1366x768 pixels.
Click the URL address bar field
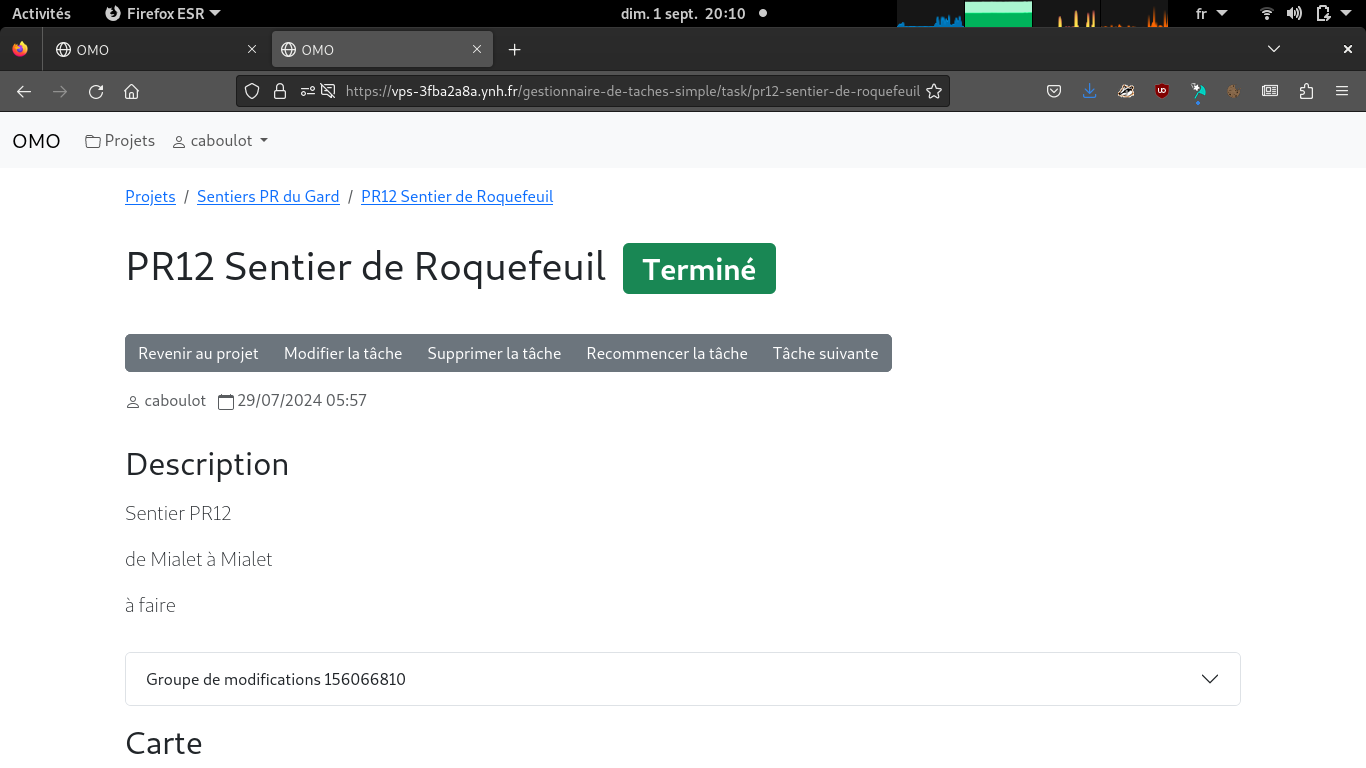coord(630,91)
